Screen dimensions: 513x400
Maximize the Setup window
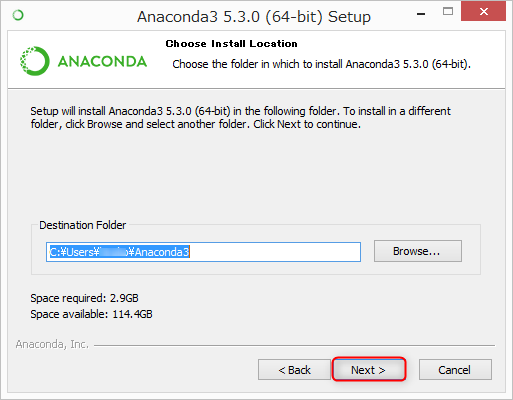(x=448, y=12)
